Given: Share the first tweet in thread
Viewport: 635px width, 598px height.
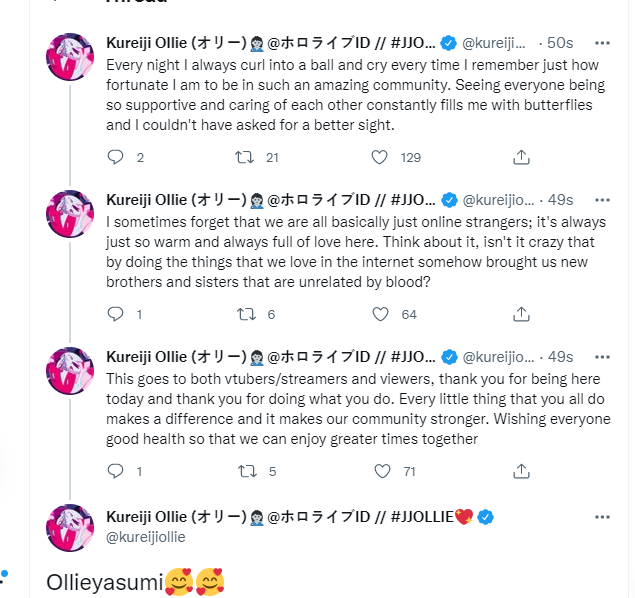Looking at the screenshot, I should [x=521, y=157].
